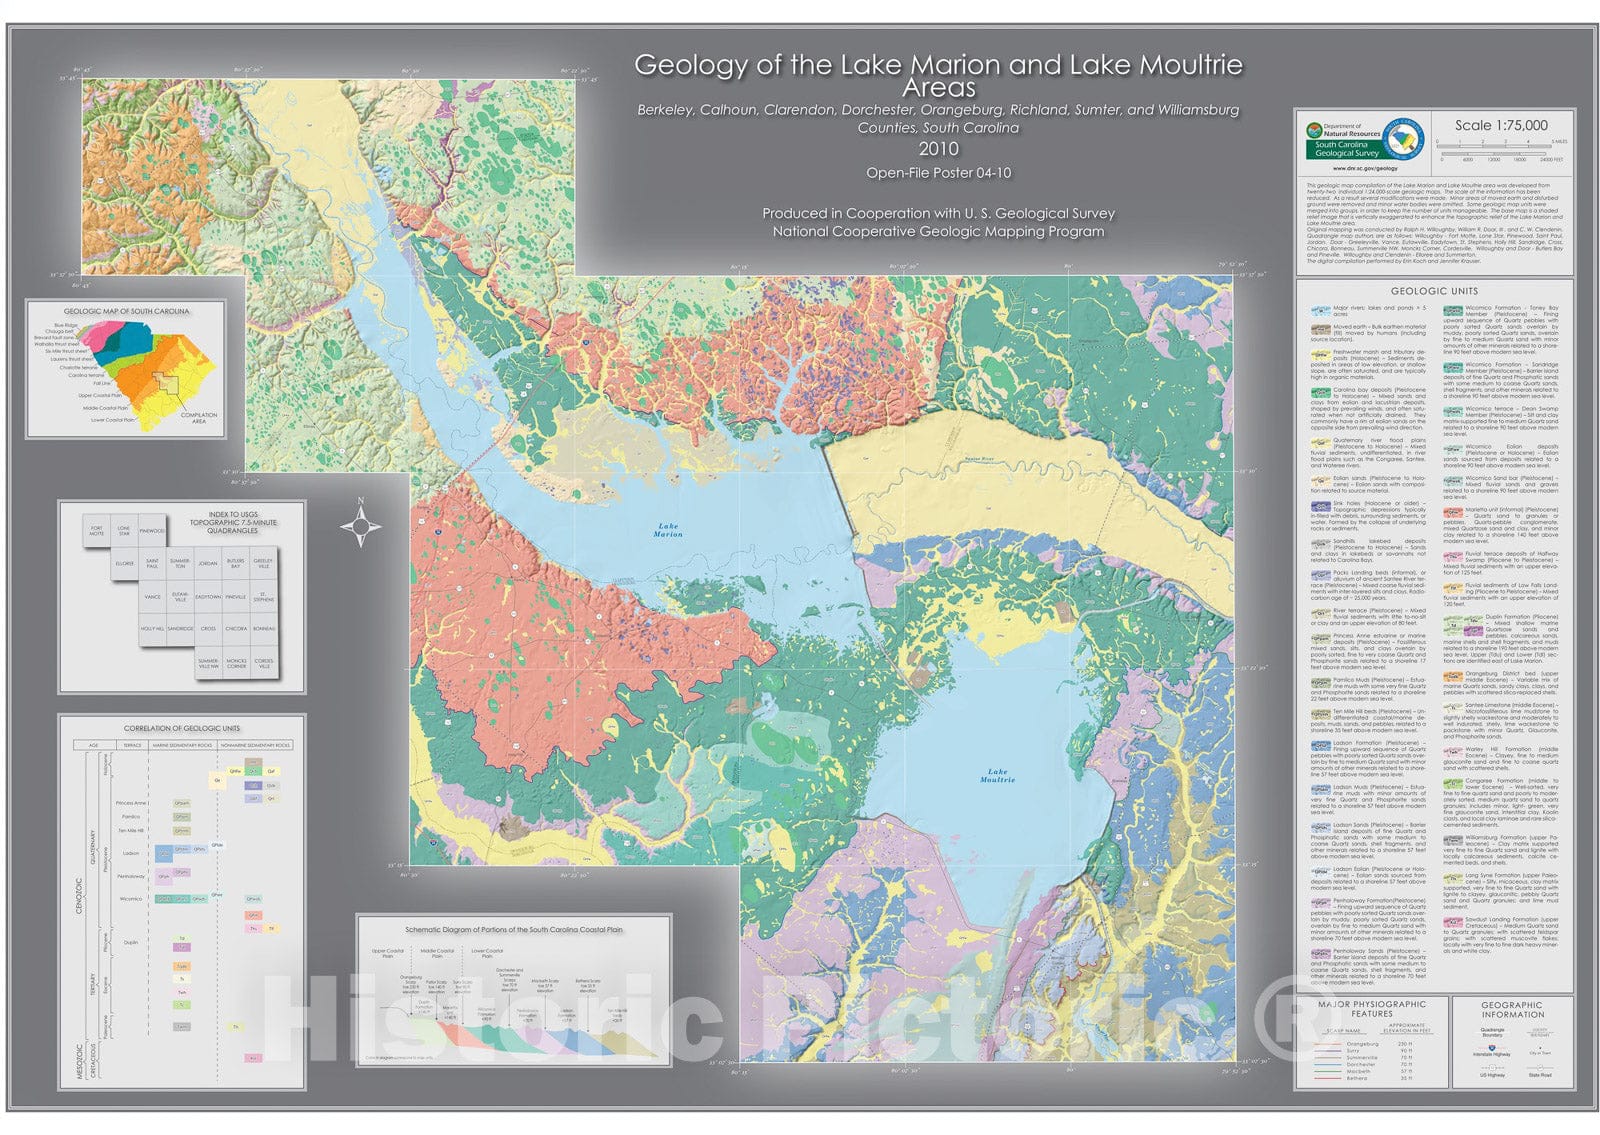This screenshot has height=1135, width=1600.
Task: Click the Orangeburg District bed legend symbol
Action: [1453, 677]
